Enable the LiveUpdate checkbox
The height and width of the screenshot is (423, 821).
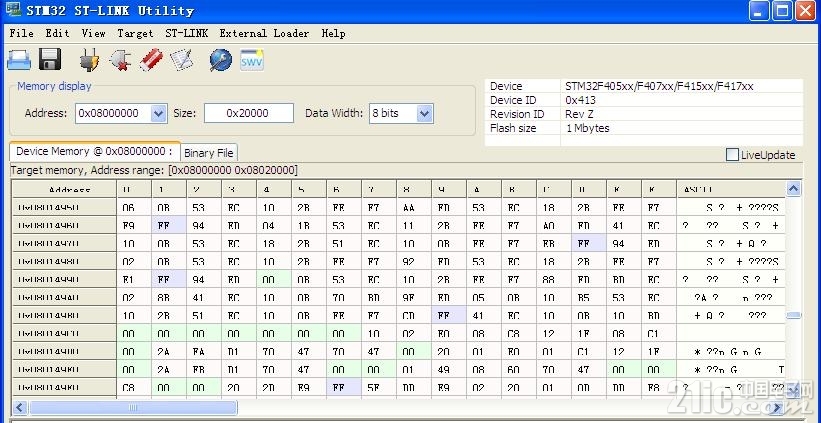(x=733, y=155)
